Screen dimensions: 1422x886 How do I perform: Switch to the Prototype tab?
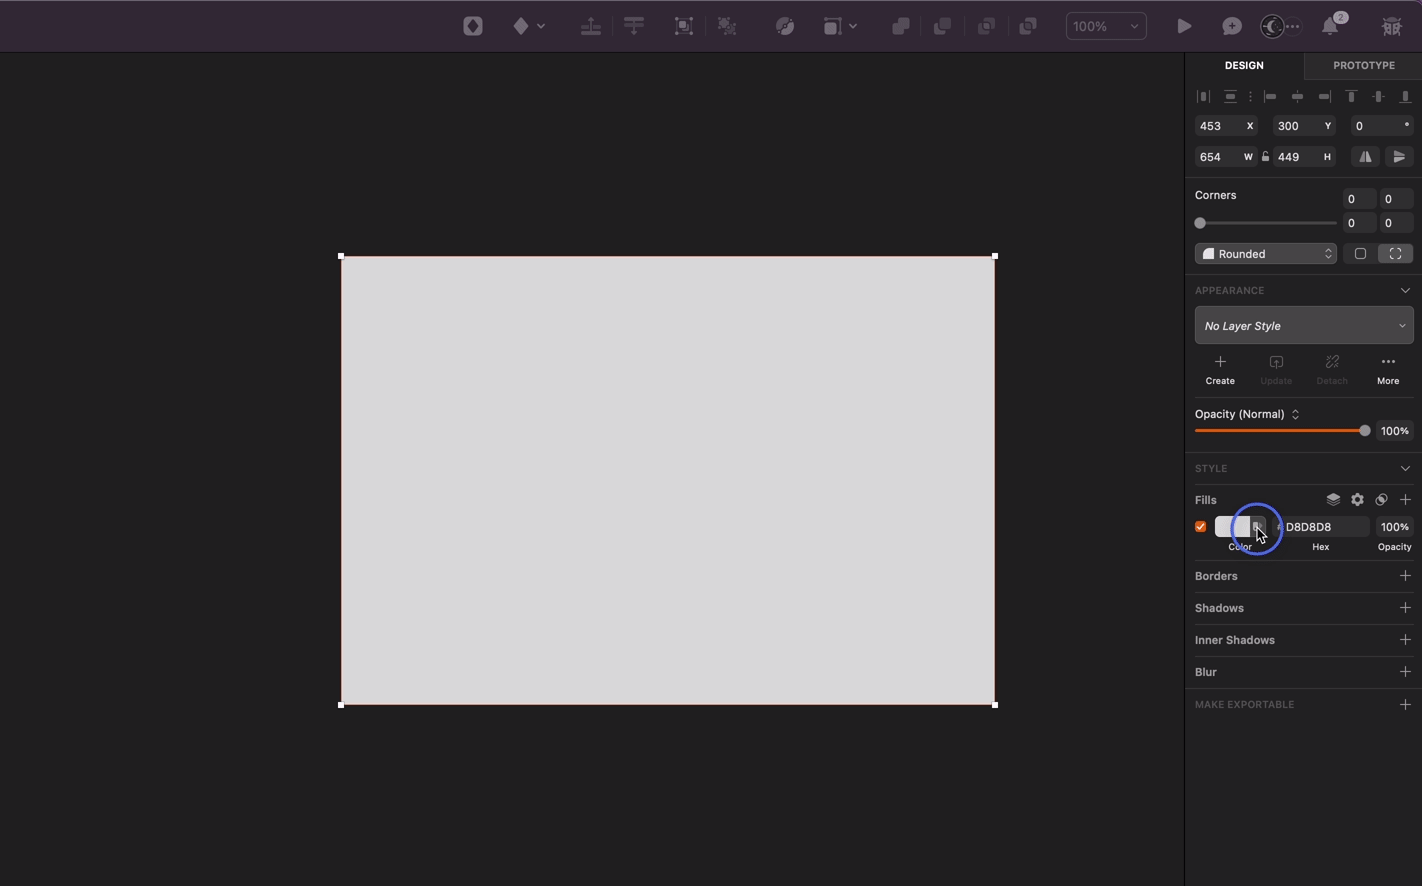[1363, 65]
